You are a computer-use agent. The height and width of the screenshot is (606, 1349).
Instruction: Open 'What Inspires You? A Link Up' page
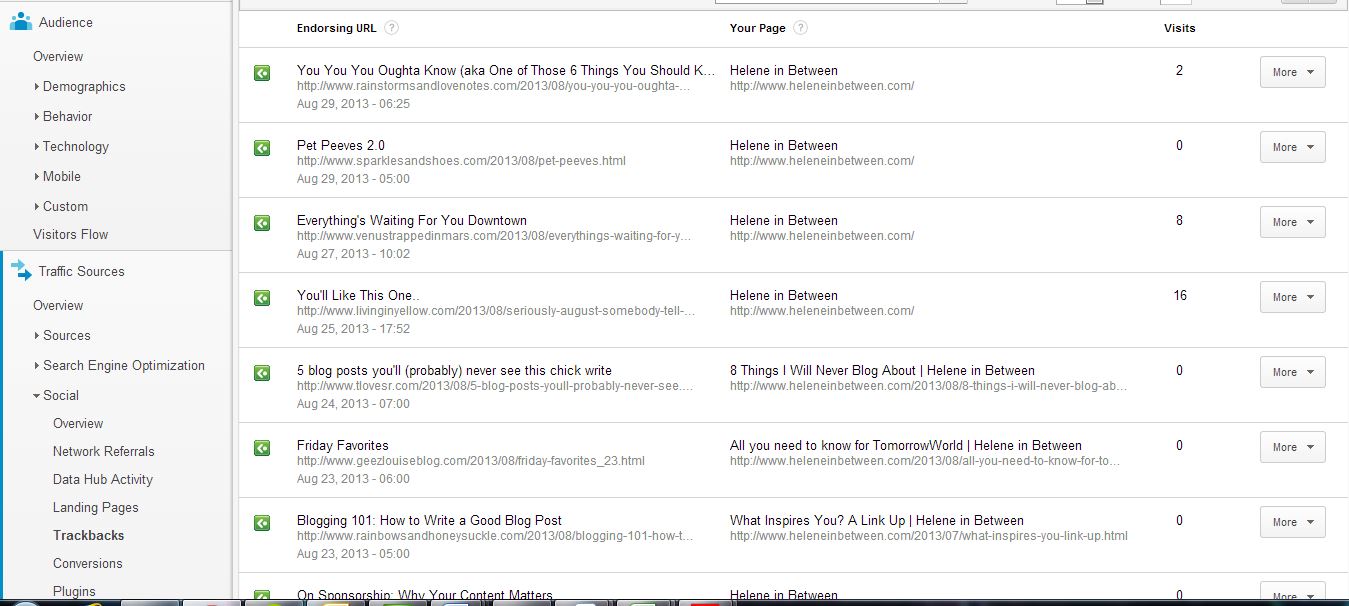pyautogui.click(x=877, y=521)
